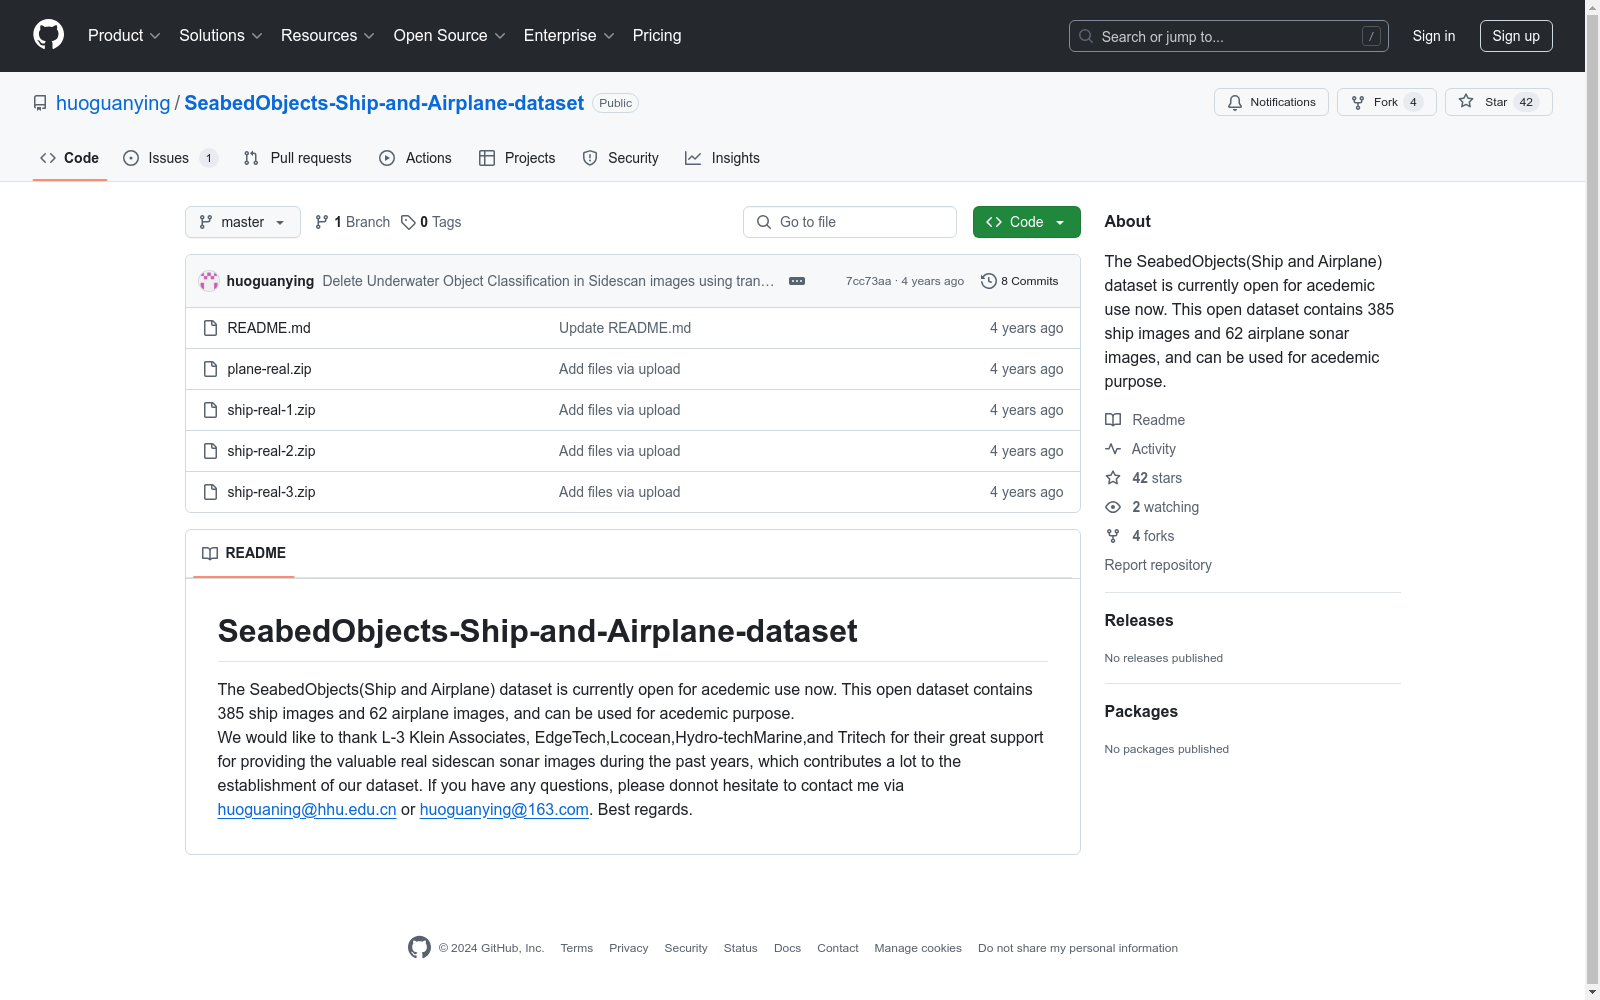
Task: Click the footer GitHub logo
Action: 419,947
